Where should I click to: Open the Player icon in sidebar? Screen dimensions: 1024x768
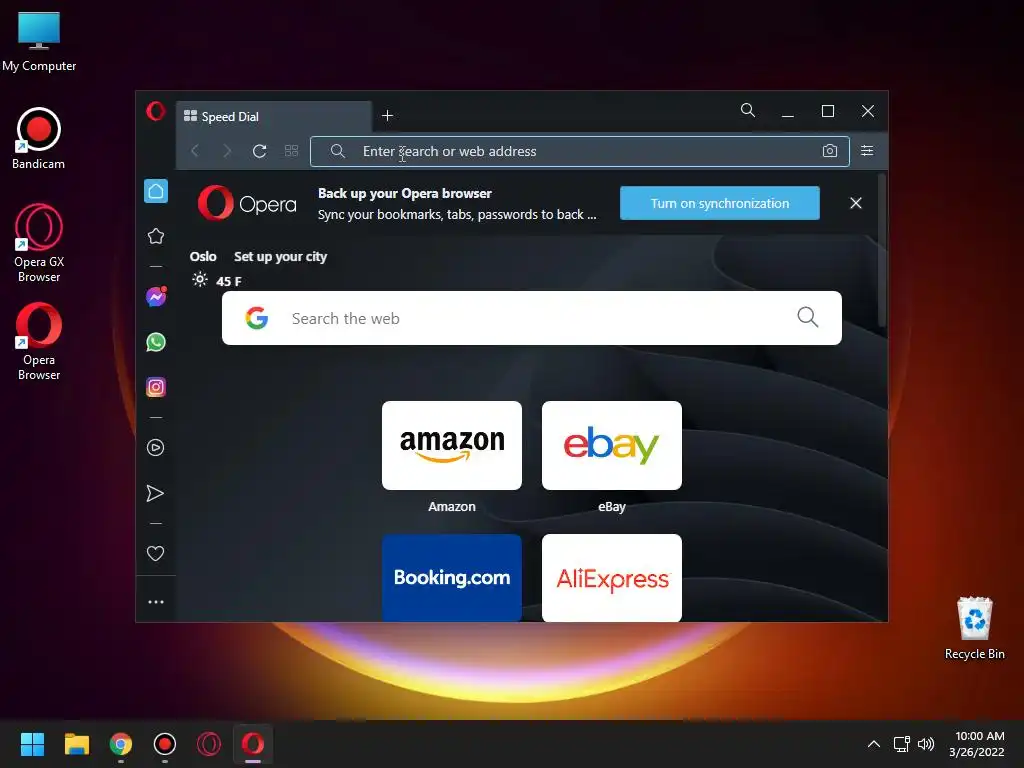point(155,447)
